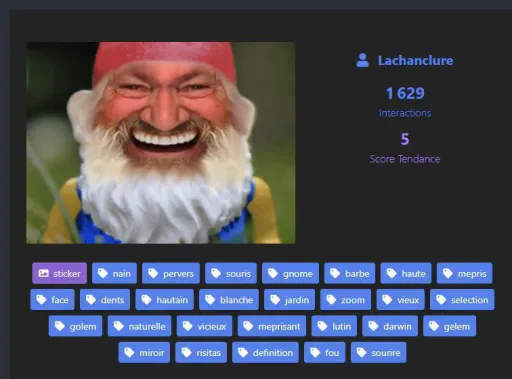Select the sourire tag
This screenshot has height=379, width=512.
378,352
